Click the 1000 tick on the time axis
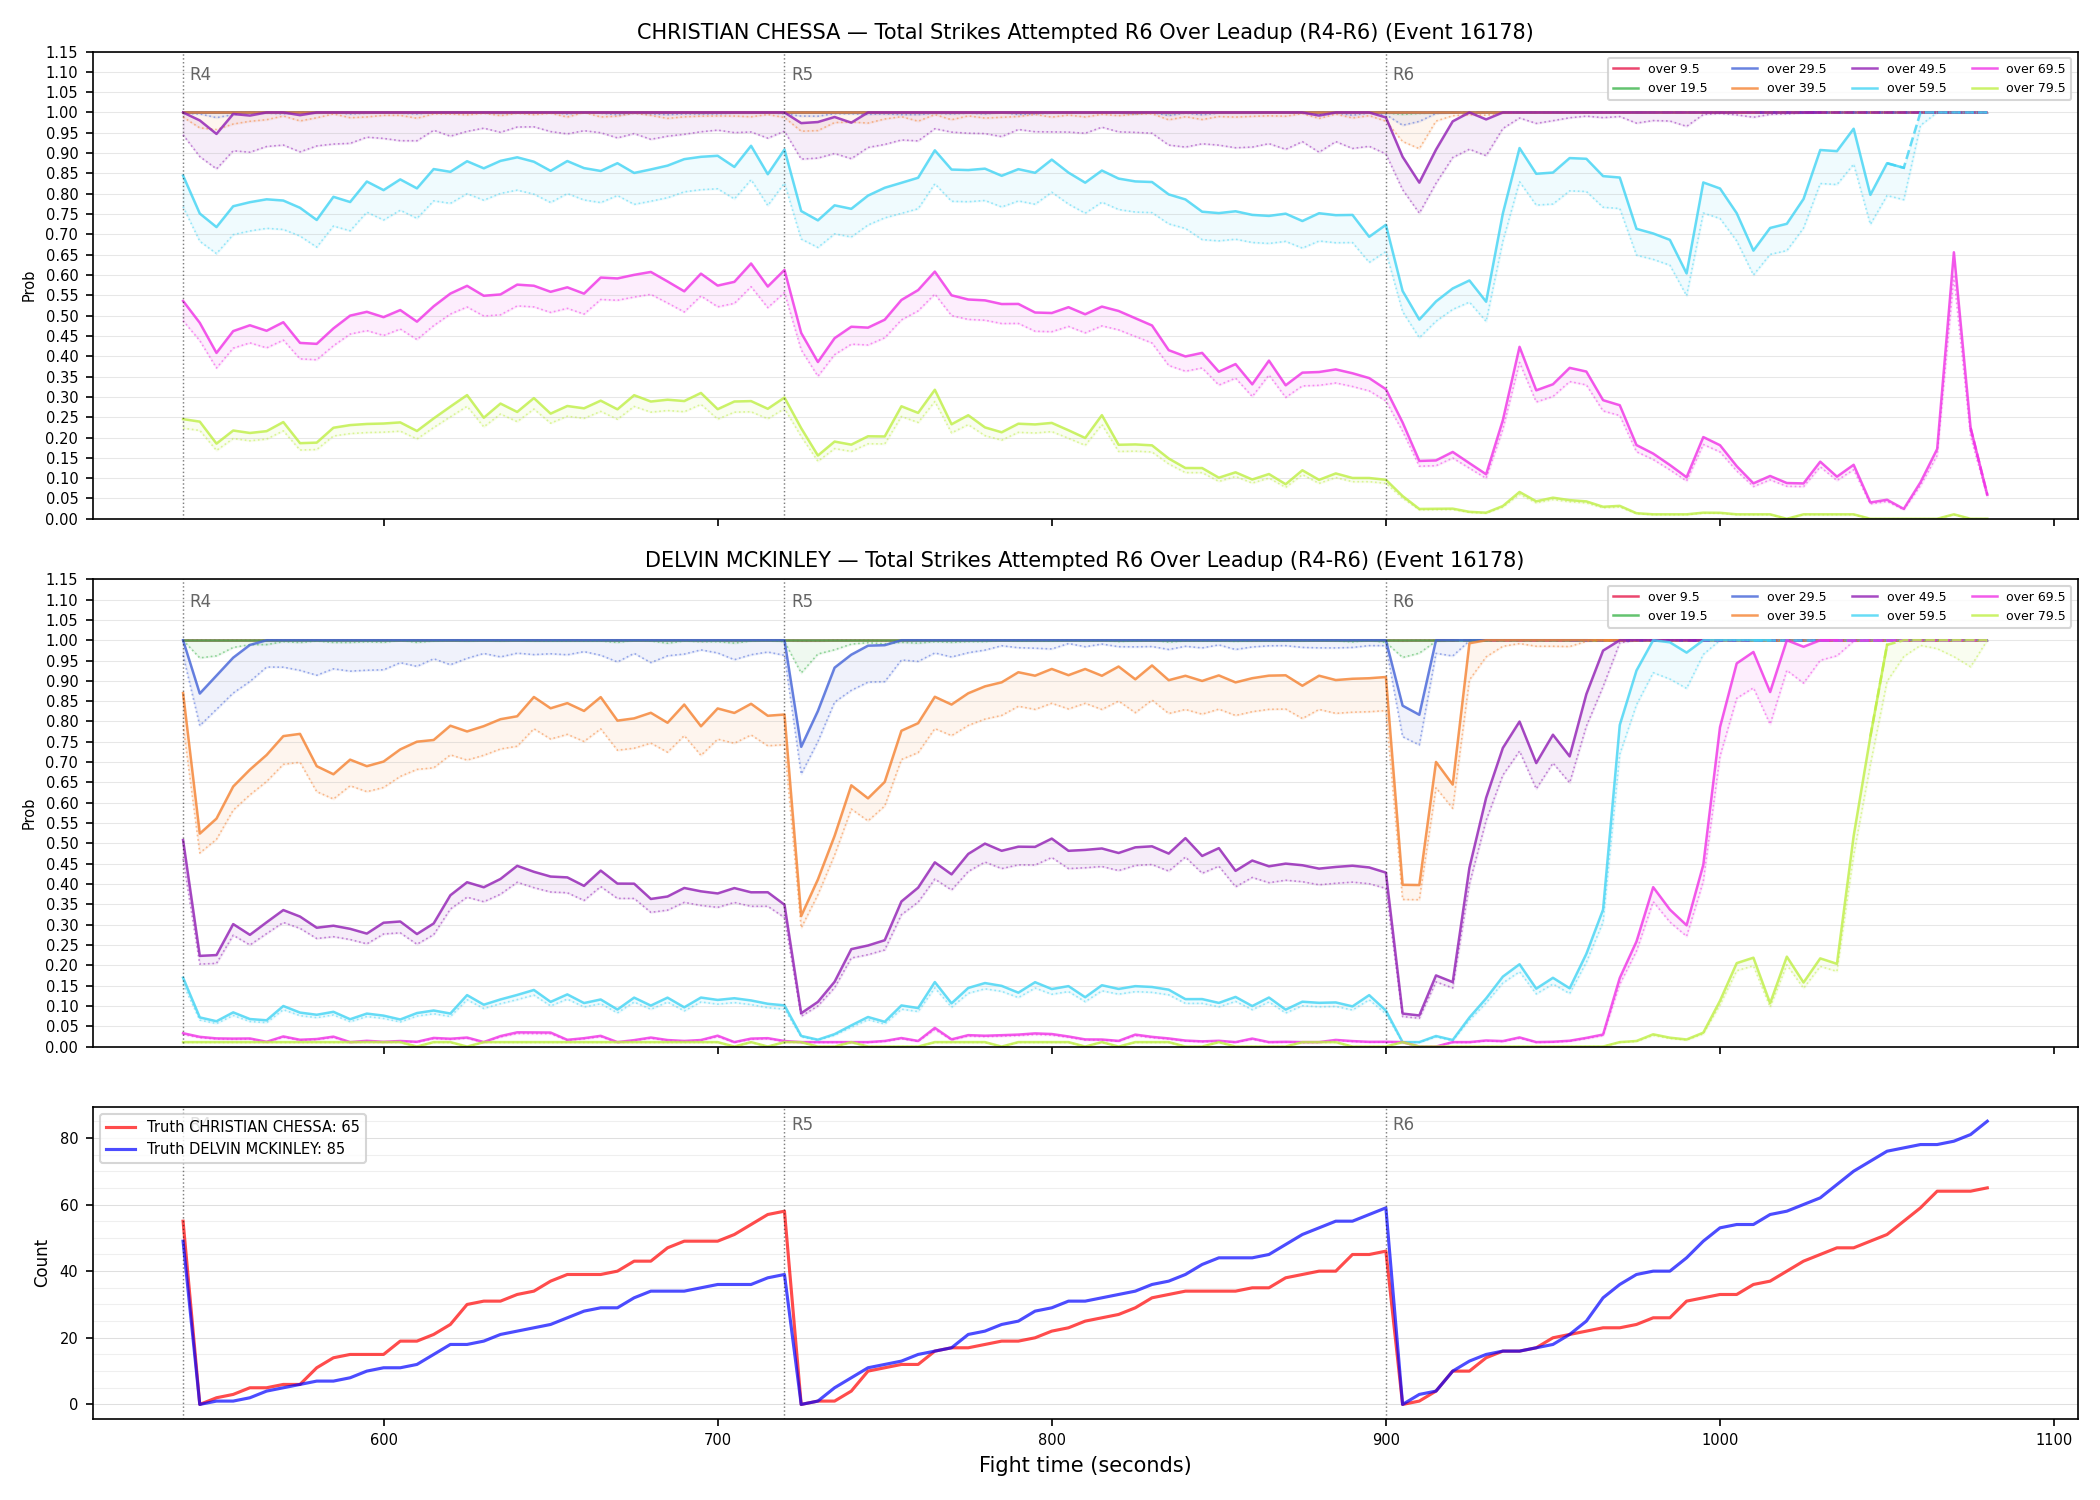This screenshot has width=2100, height=1500. 1720,1440
